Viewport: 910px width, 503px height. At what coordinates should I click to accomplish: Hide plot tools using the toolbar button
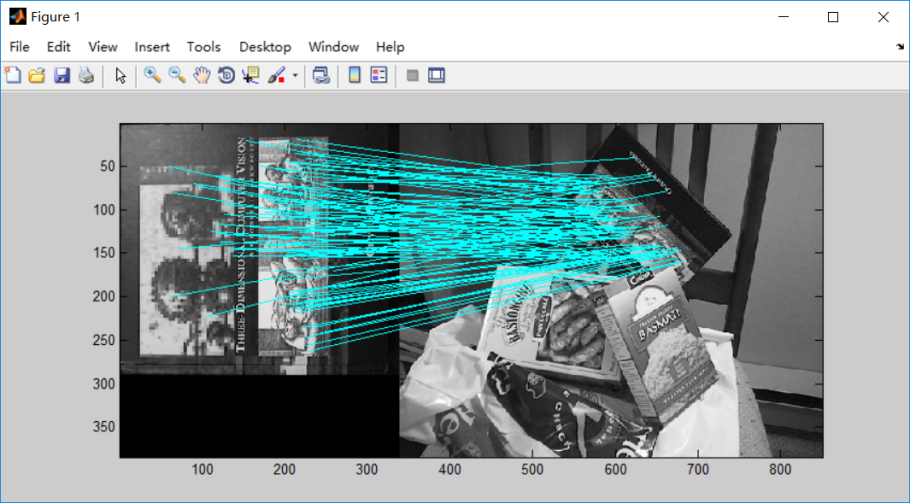coord(412,75)
